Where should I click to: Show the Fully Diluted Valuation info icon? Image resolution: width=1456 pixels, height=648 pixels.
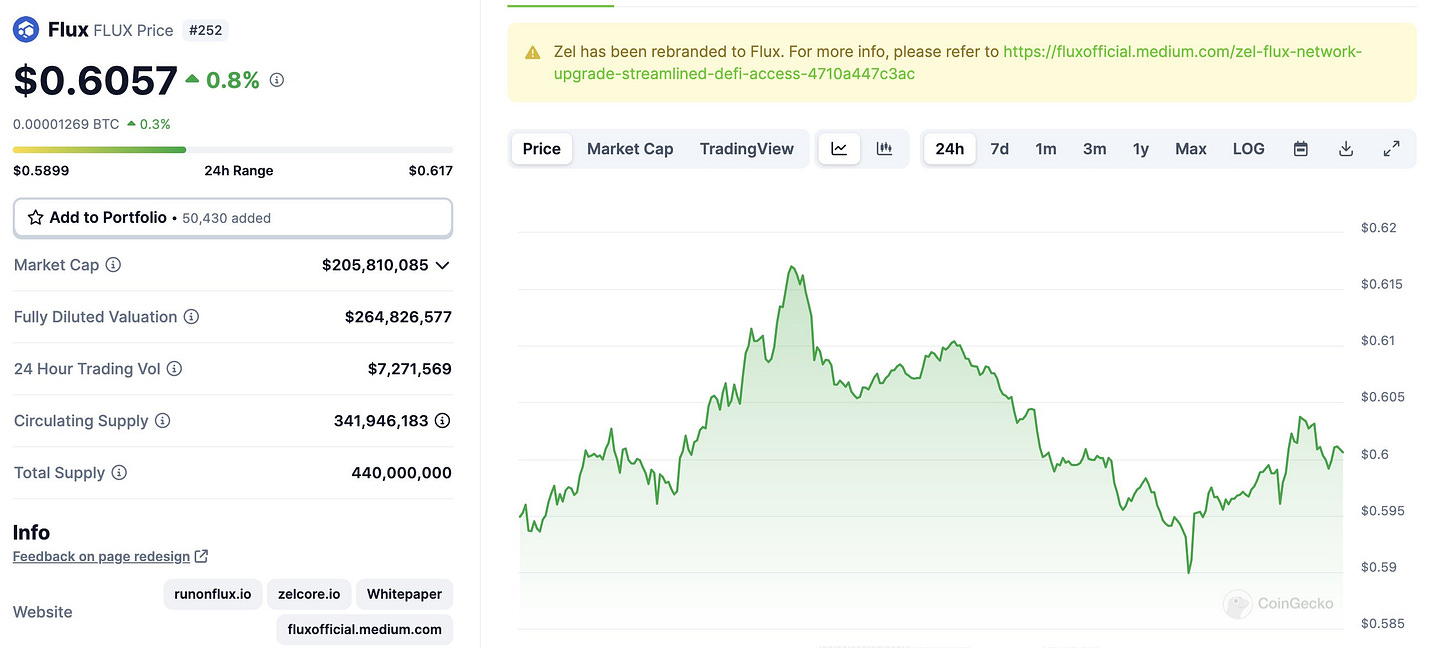tap(191, 317)
